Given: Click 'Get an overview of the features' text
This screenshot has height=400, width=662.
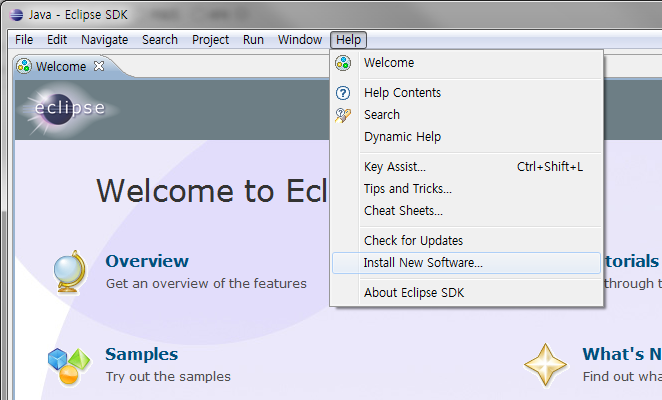Looking at the screenshot, I should tap(206, 283).
